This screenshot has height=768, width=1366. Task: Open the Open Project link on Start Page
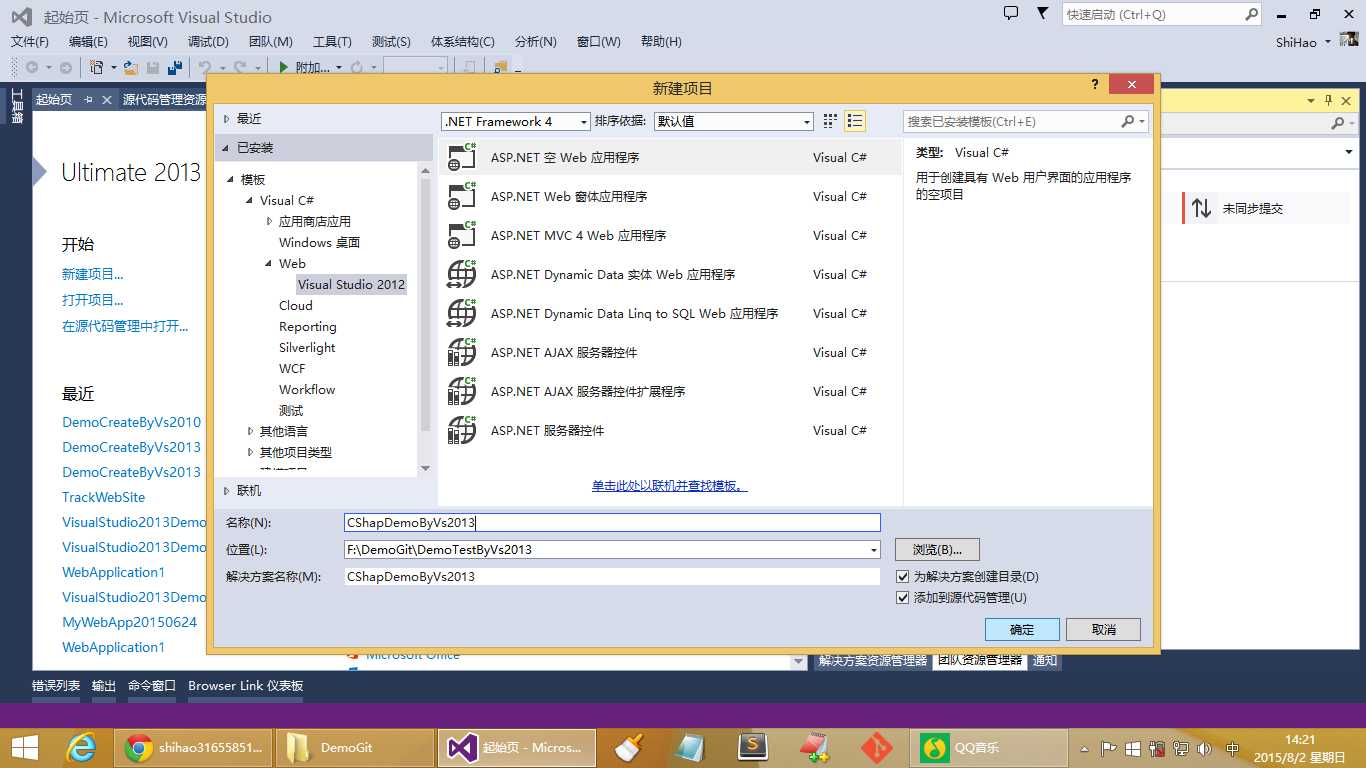tap(93, 300)
